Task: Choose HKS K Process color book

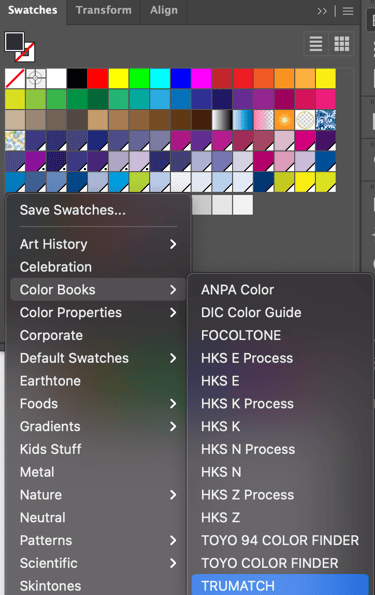Action: click(280, 403)
